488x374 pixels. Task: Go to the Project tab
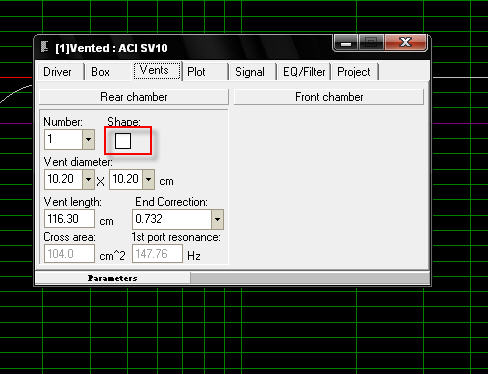coord(355,72)
